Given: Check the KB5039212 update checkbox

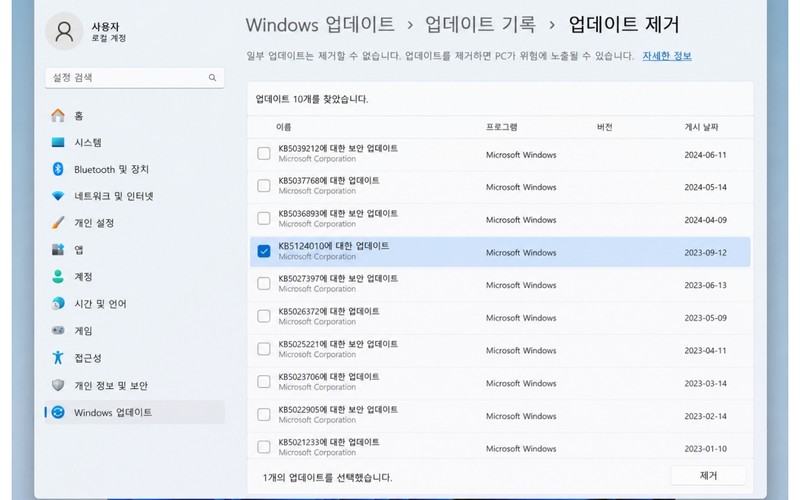Looking at the screenshot, I should tap(264, 153).
